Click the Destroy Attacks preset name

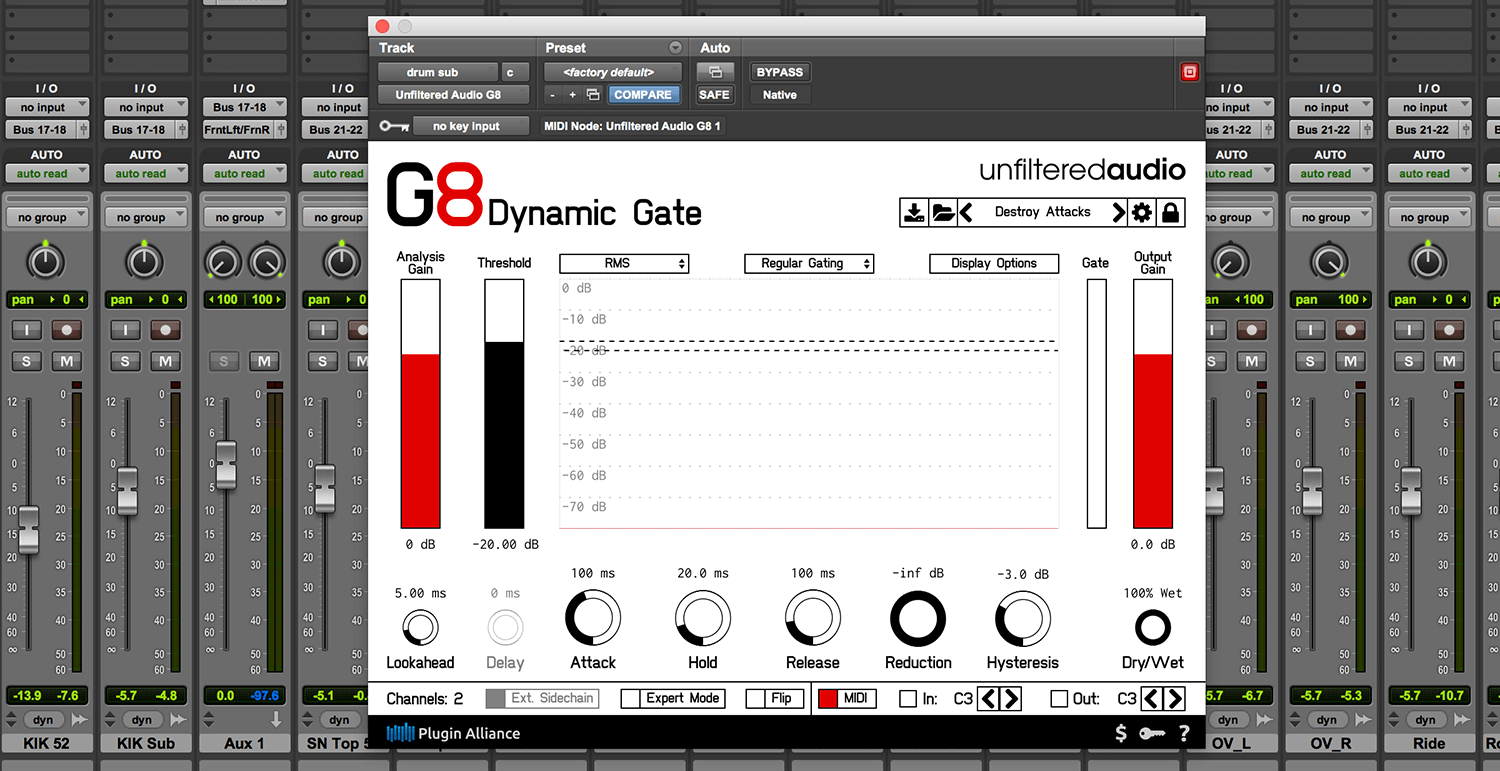[x=1042, y=212]
